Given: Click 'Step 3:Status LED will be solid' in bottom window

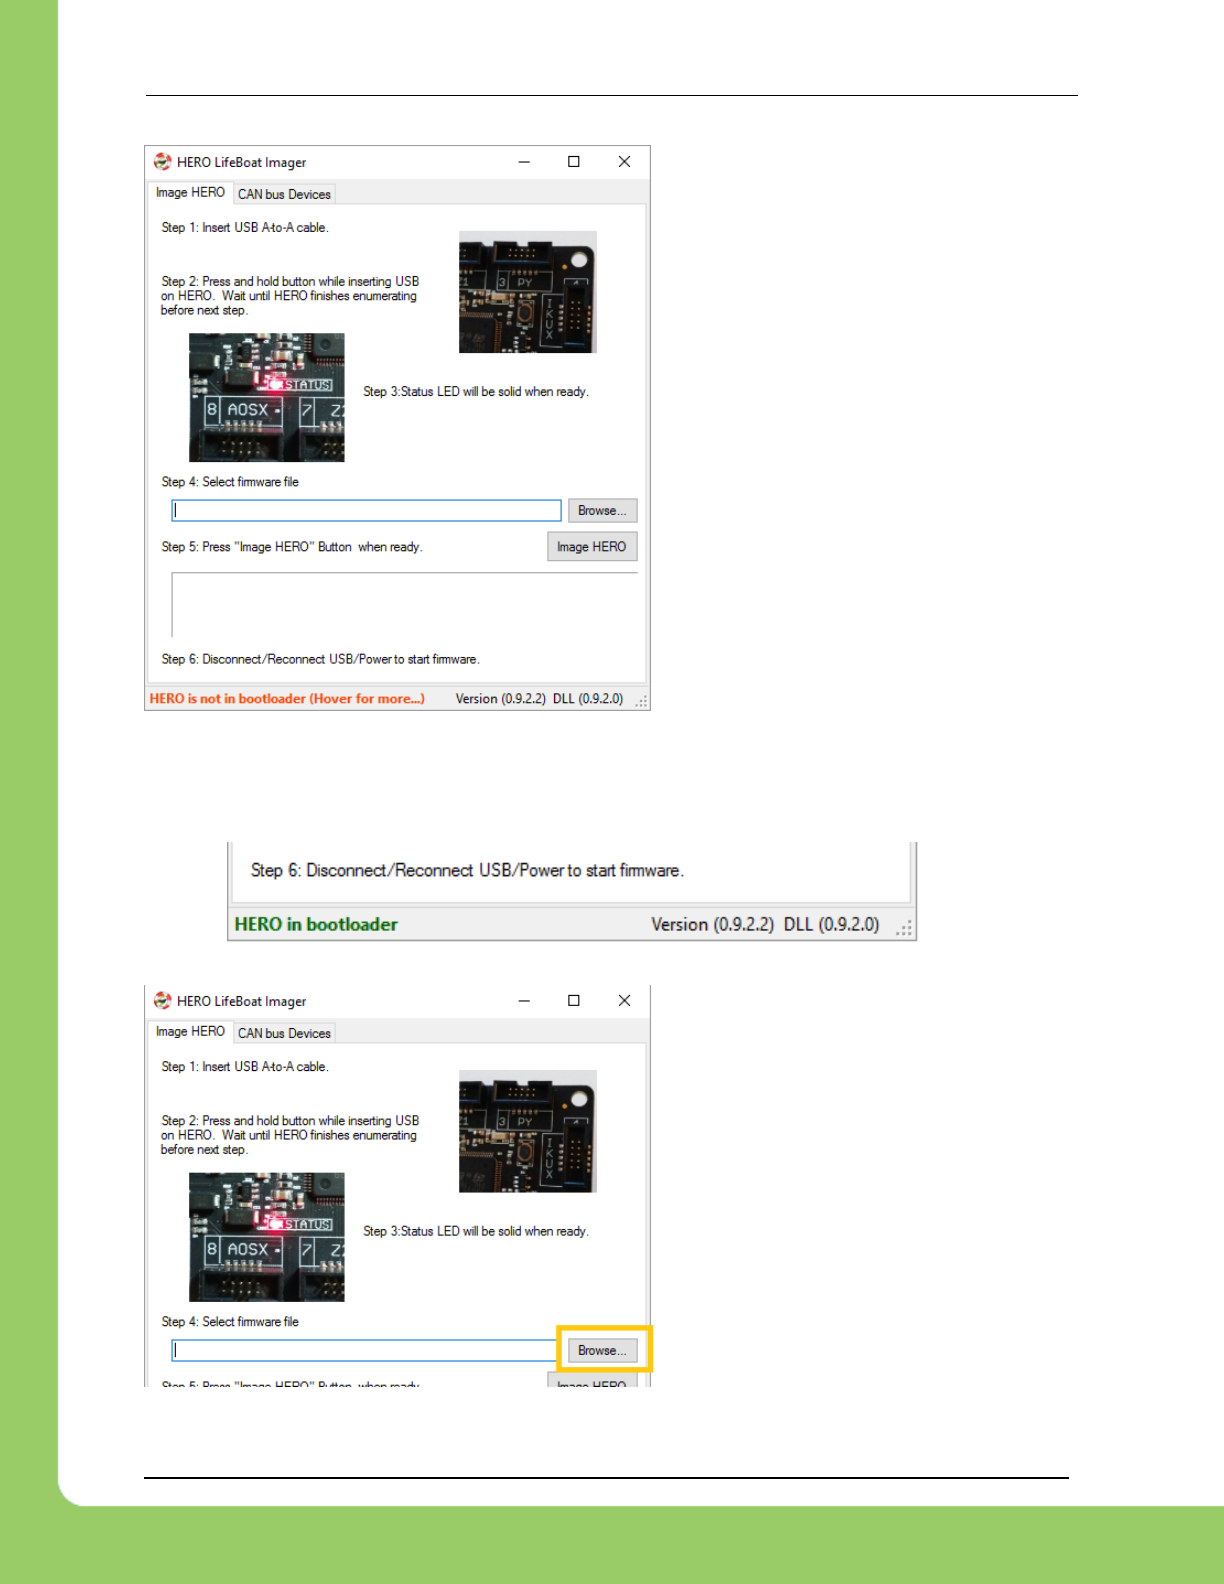Looking at the screenshot, I should coord(476,1231).
